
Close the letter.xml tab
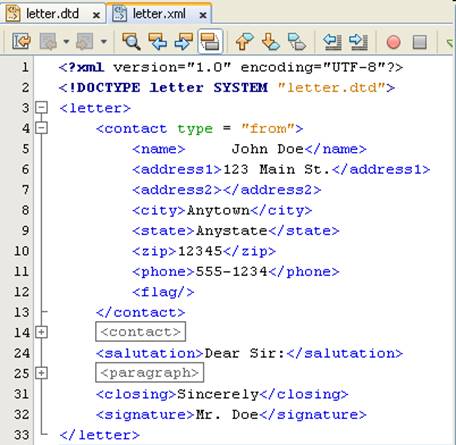203,15
